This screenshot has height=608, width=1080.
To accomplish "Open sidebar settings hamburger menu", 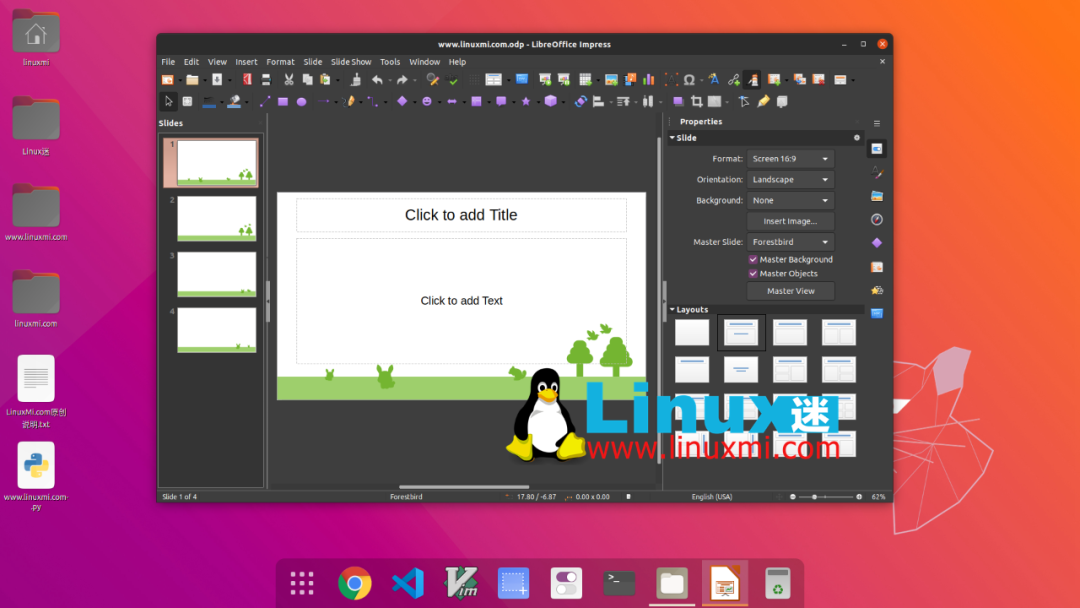I will [x=877, y=124].
